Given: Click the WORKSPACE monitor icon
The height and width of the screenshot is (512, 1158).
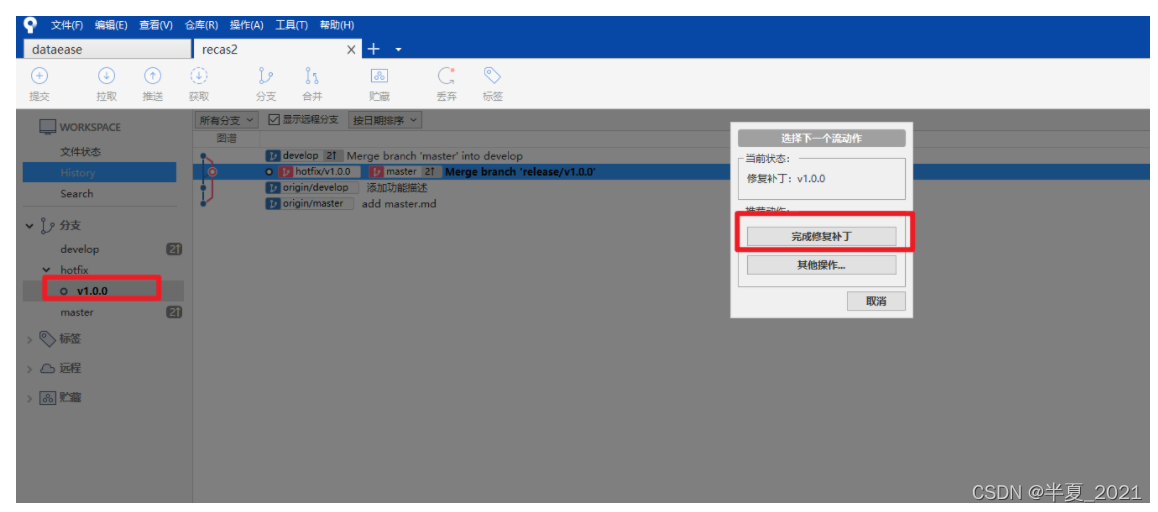Looking at the screenshot, I should [47, 127].
